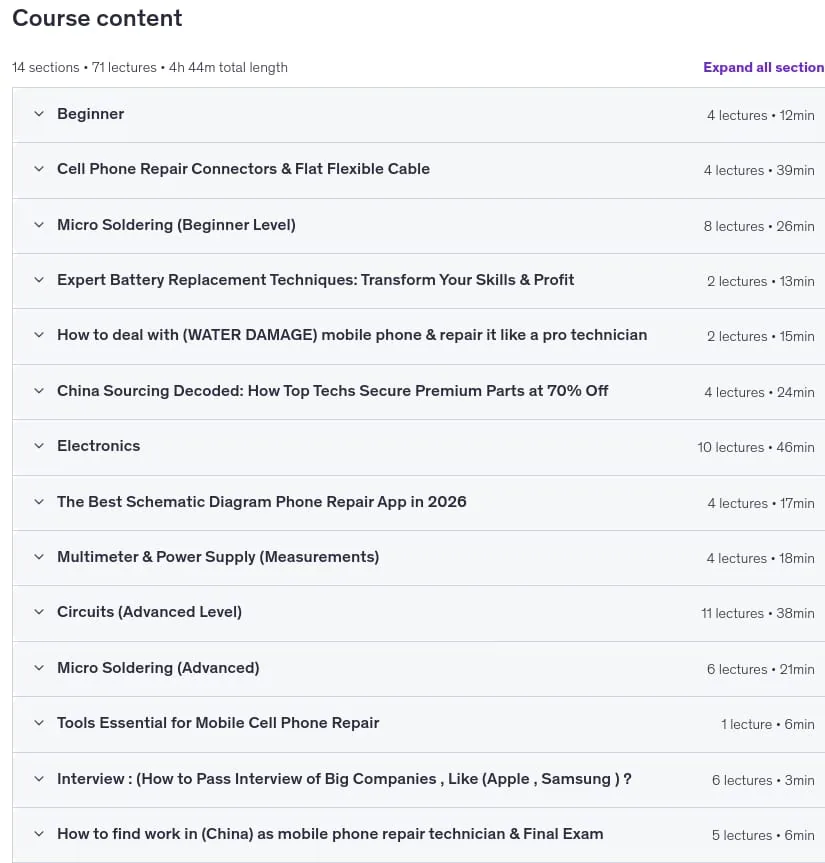
Task: Open Multimeter & Power Supply (Measurements) section
Action: pos(218,557)
